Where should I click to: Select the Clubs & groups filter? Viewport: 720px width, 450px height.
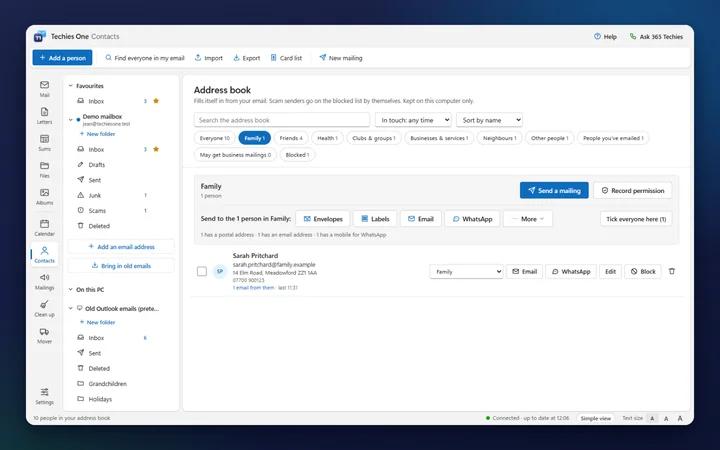point(374,138)
